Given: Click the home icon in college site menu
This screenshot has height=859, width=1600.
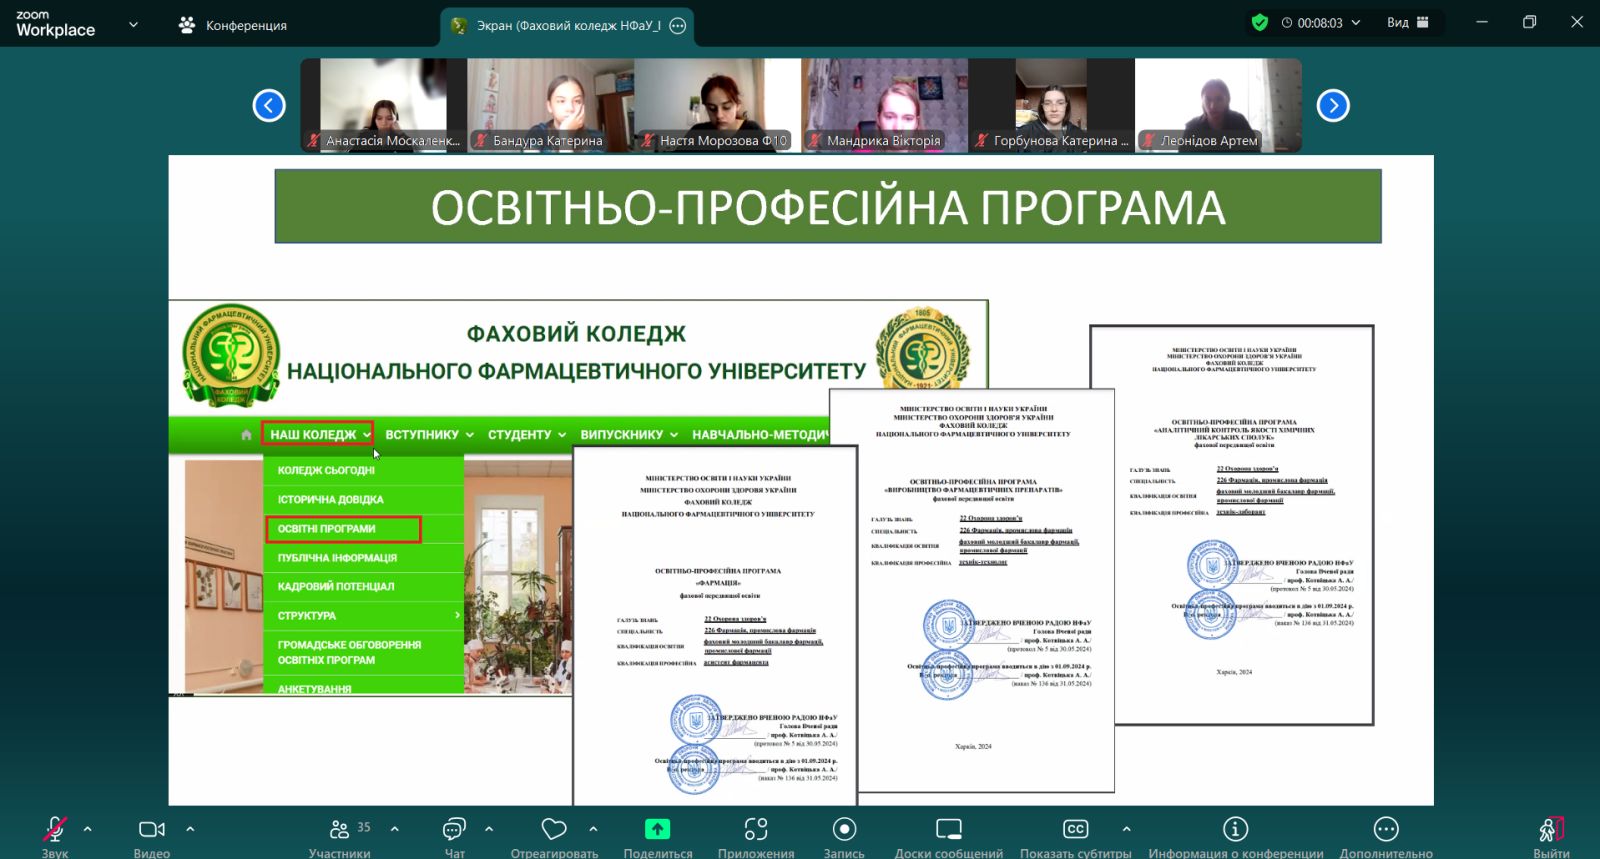Looking at the screenshot, I should pos(247,435).
